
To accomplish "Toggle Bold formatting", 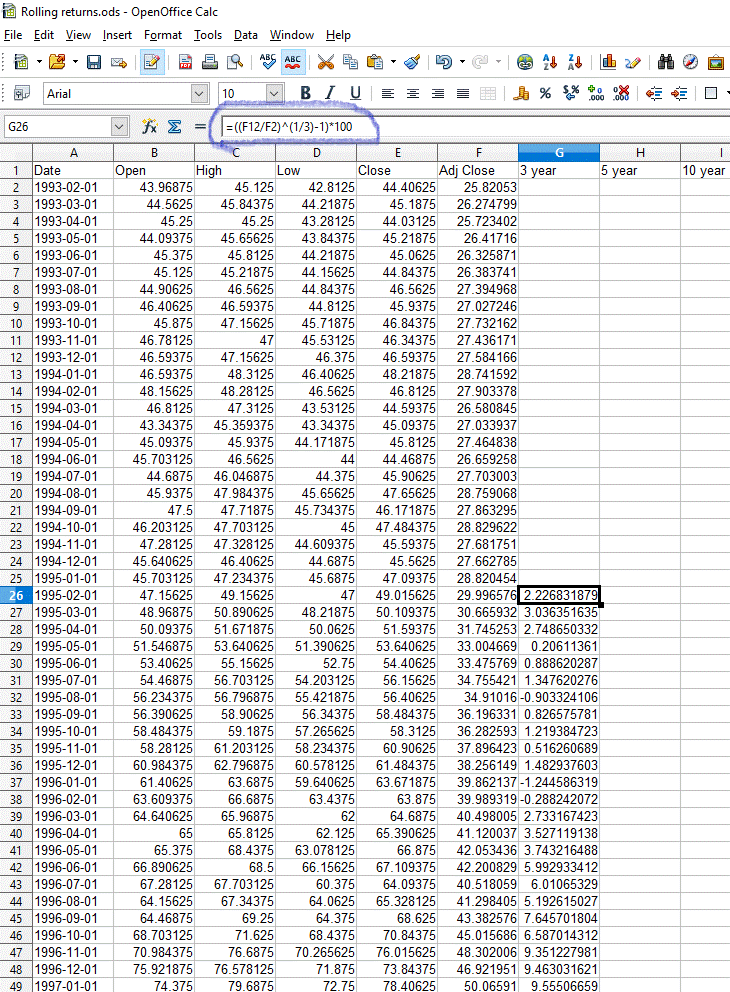I will pyautogui.click(x=306, y=93).
